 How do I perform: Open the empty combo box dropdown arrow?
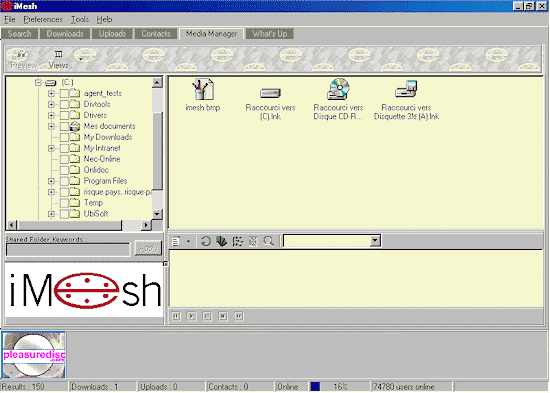(x=375, y=241)
